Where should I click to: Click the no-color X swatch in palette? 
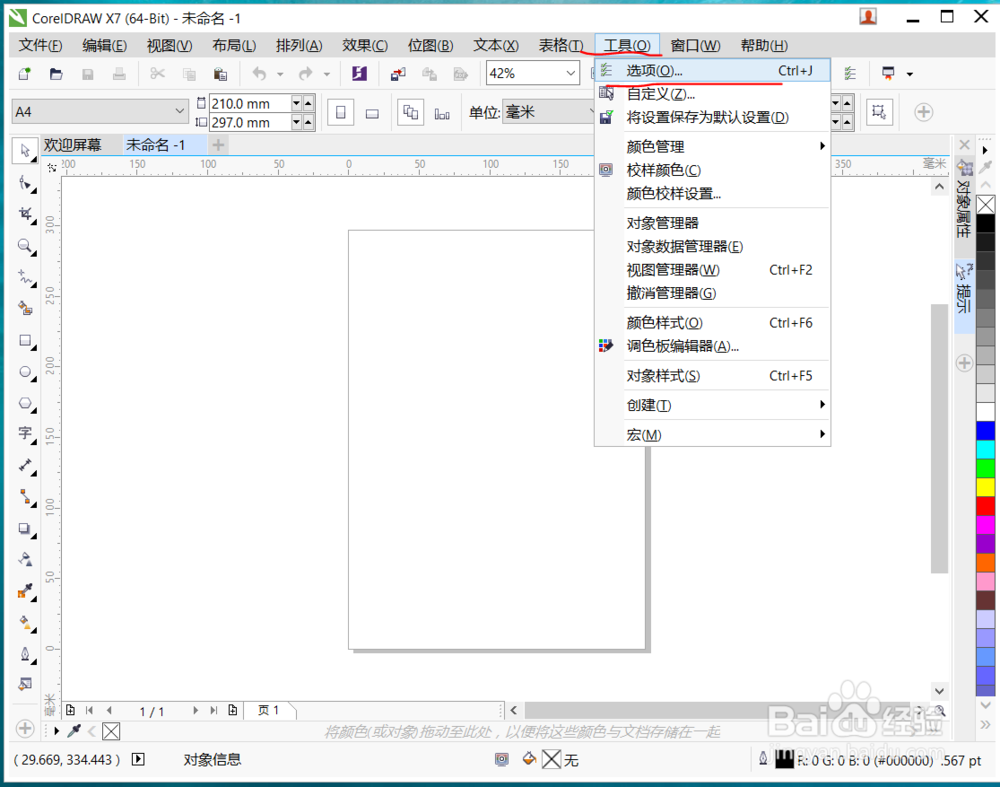click(x=986, y=205)
